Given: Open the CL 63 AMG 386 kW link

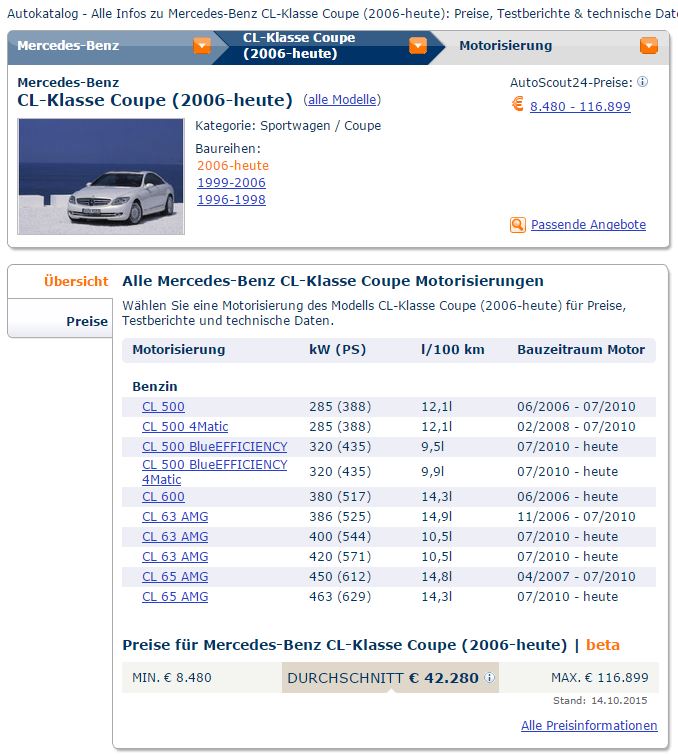Looking at the screenshot, I should [175, 516].
